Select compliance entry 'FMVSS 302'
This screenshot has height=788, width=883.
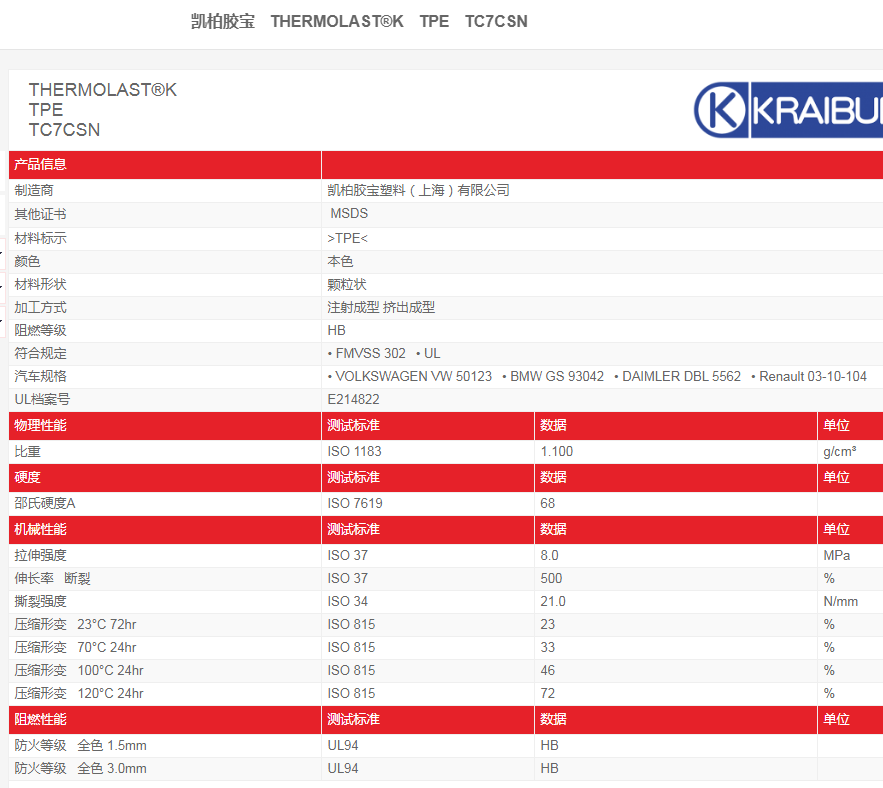(x=370, y=354)
